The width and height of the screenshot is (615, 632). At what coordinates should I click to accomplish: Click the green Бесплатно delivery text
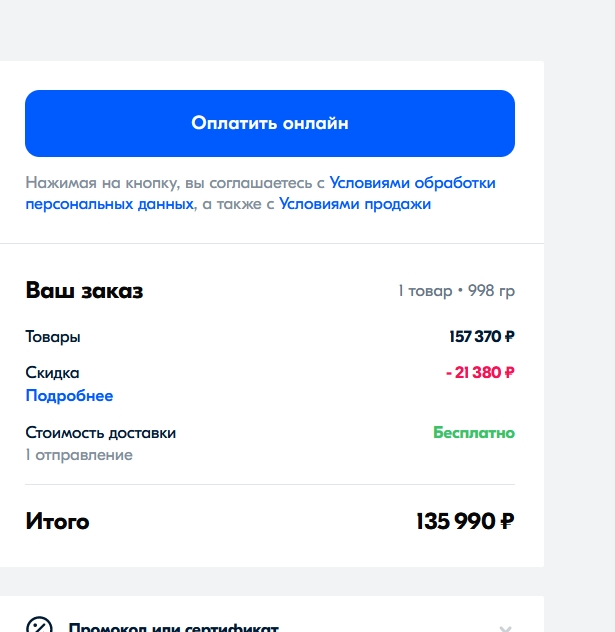474,433
